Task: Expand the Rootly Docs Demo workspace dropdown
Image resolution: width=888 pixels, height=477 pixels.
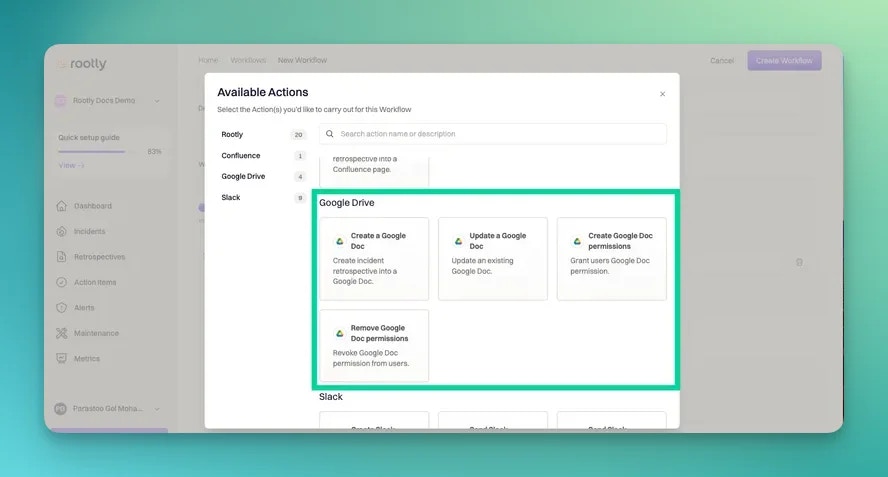Action: tap(157, 101)
